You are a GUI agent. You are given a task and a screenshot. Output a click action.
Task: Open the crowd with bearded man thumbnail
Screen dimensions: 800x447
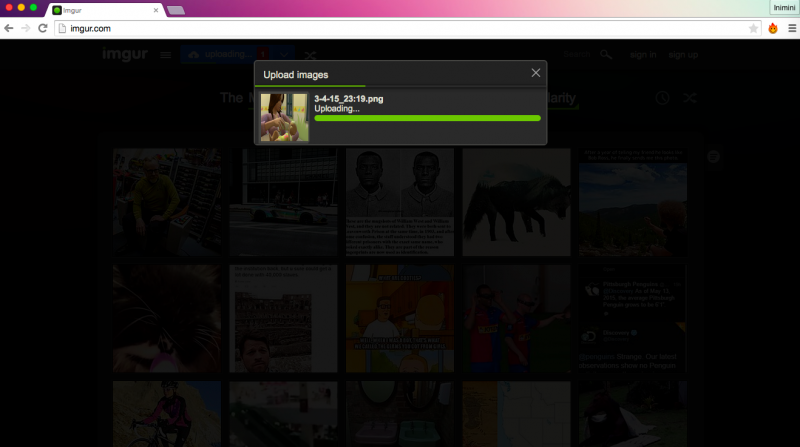[283, 318]
